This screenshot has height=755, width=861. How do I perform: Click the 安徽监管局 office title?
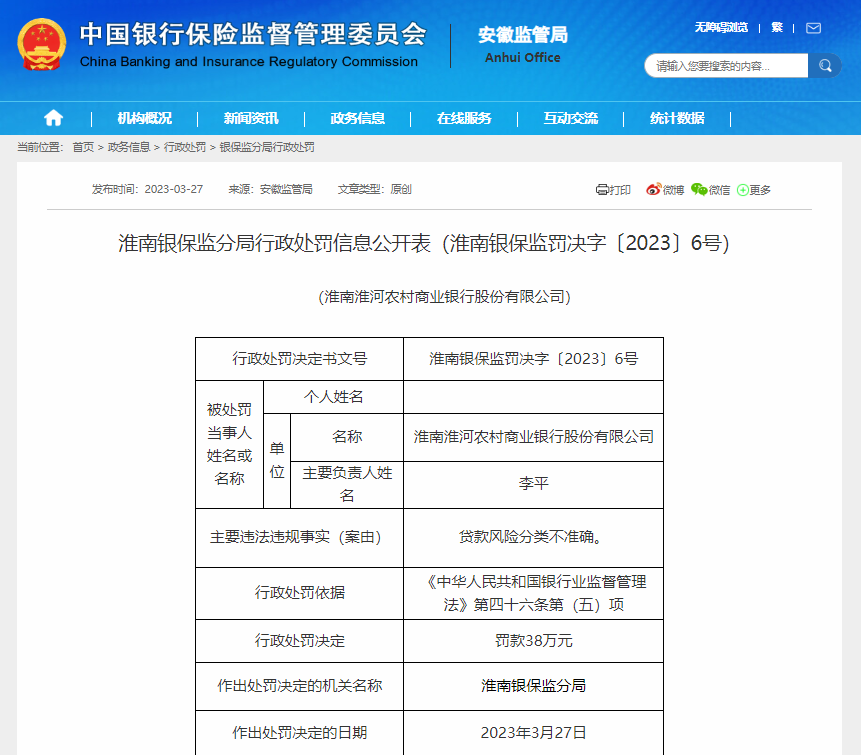click(x=523, y=35)
